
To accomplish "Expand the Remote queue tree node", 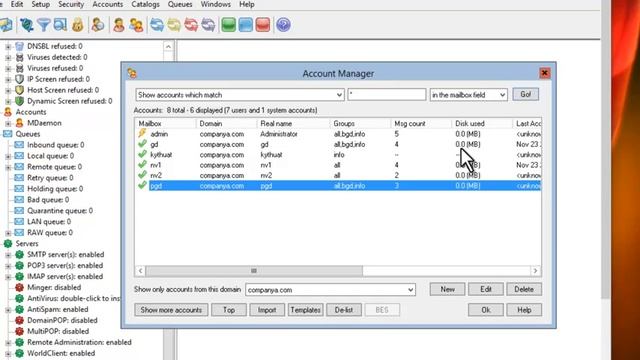I will [x=8, y=167].
